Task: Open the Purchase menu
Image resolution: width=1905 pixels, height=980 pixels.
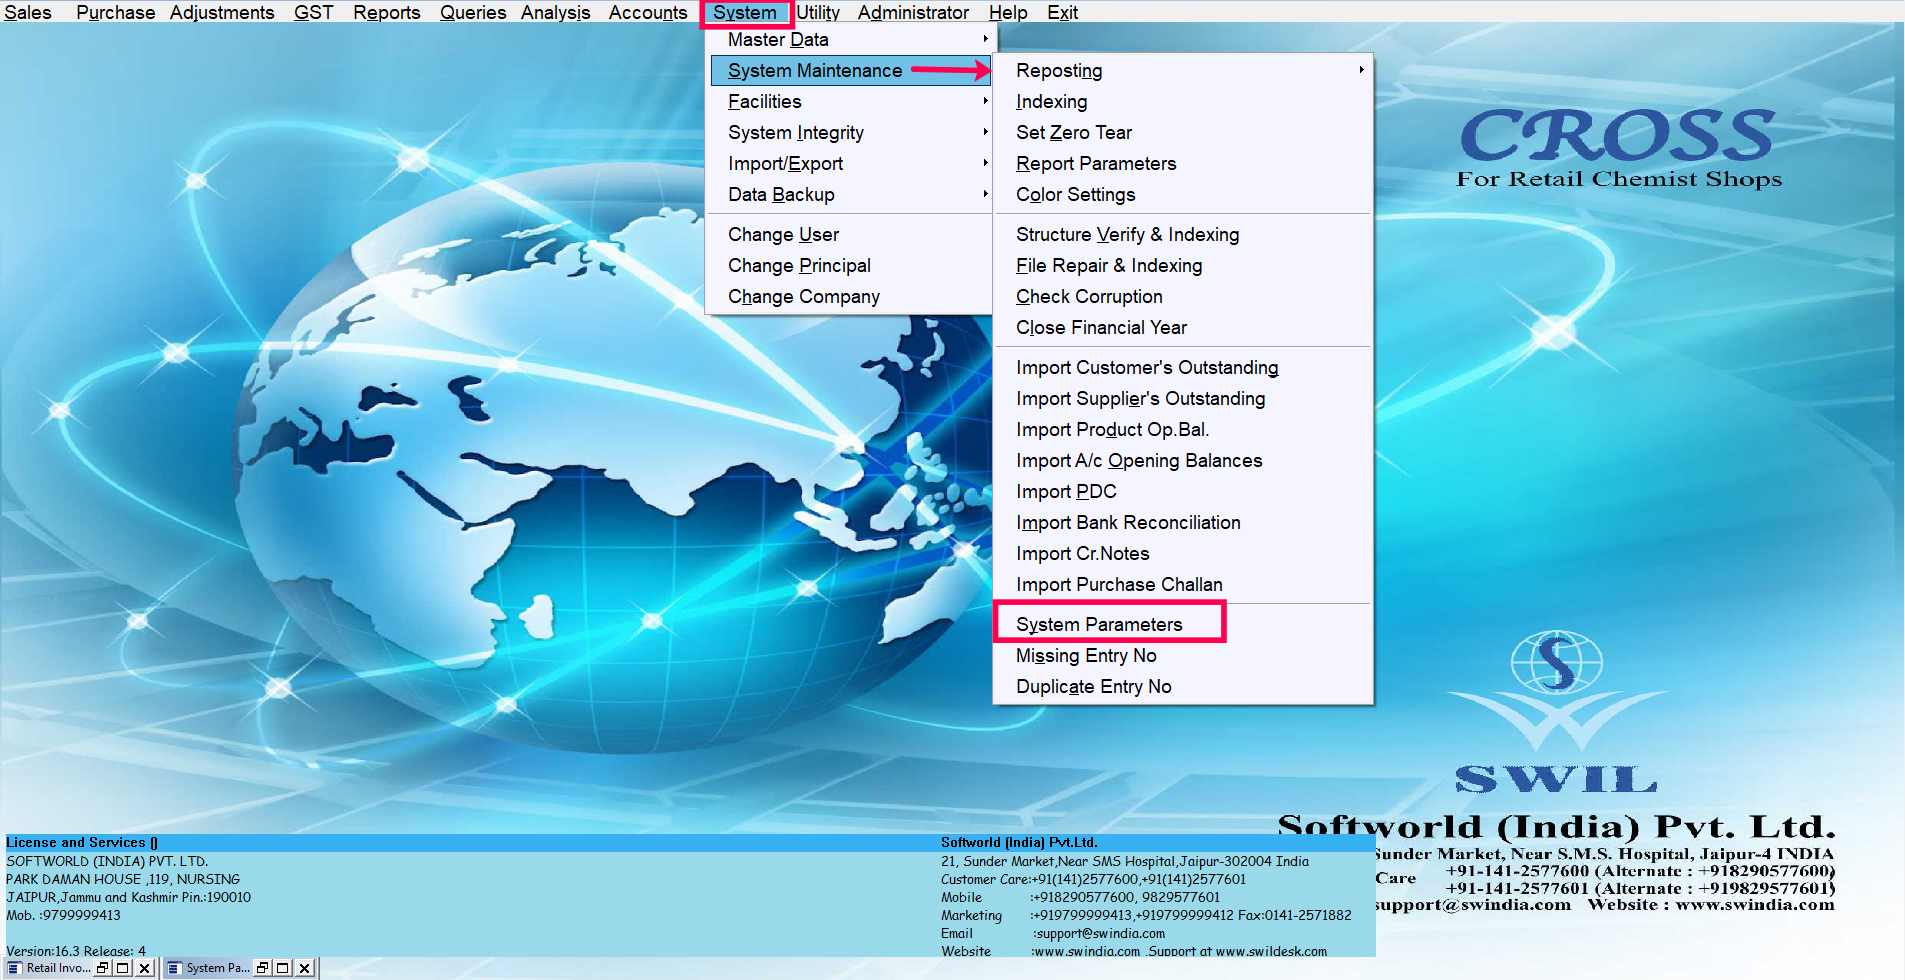Action: pyautogui.click(x=115, y=12)
